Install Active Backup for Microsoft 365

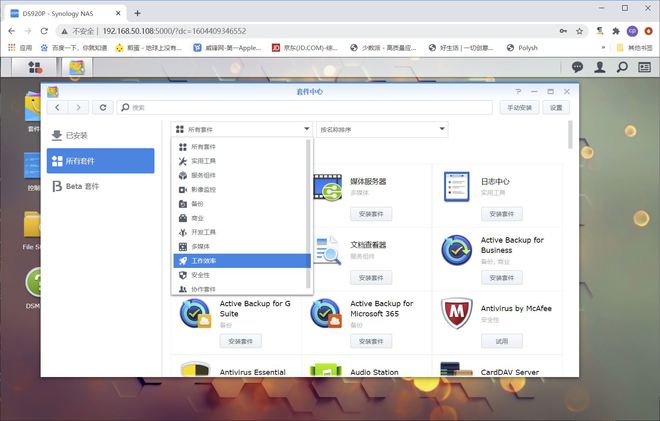click(371, 341)
